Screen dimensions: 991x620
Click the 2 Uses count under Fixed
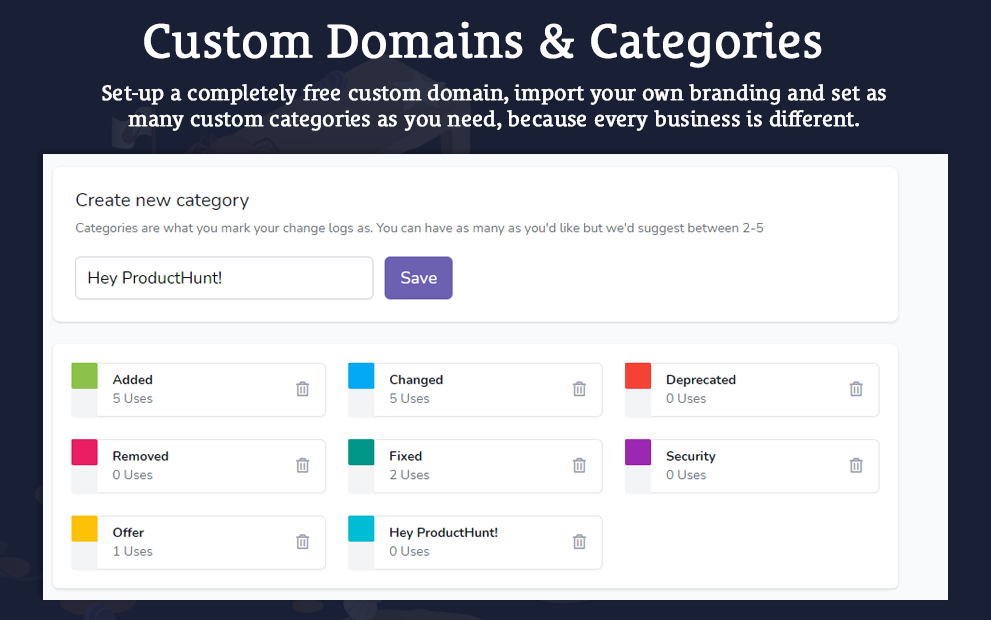tap(410, 475)
